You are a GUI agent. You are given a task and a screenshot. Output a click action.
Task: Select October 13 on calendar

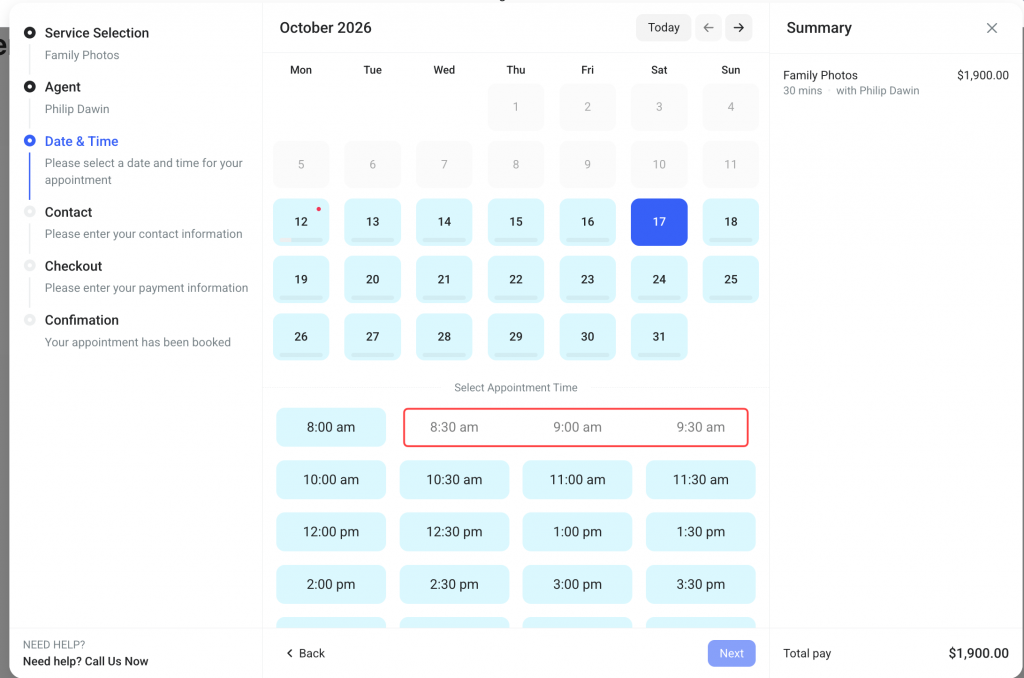point(373,222)
